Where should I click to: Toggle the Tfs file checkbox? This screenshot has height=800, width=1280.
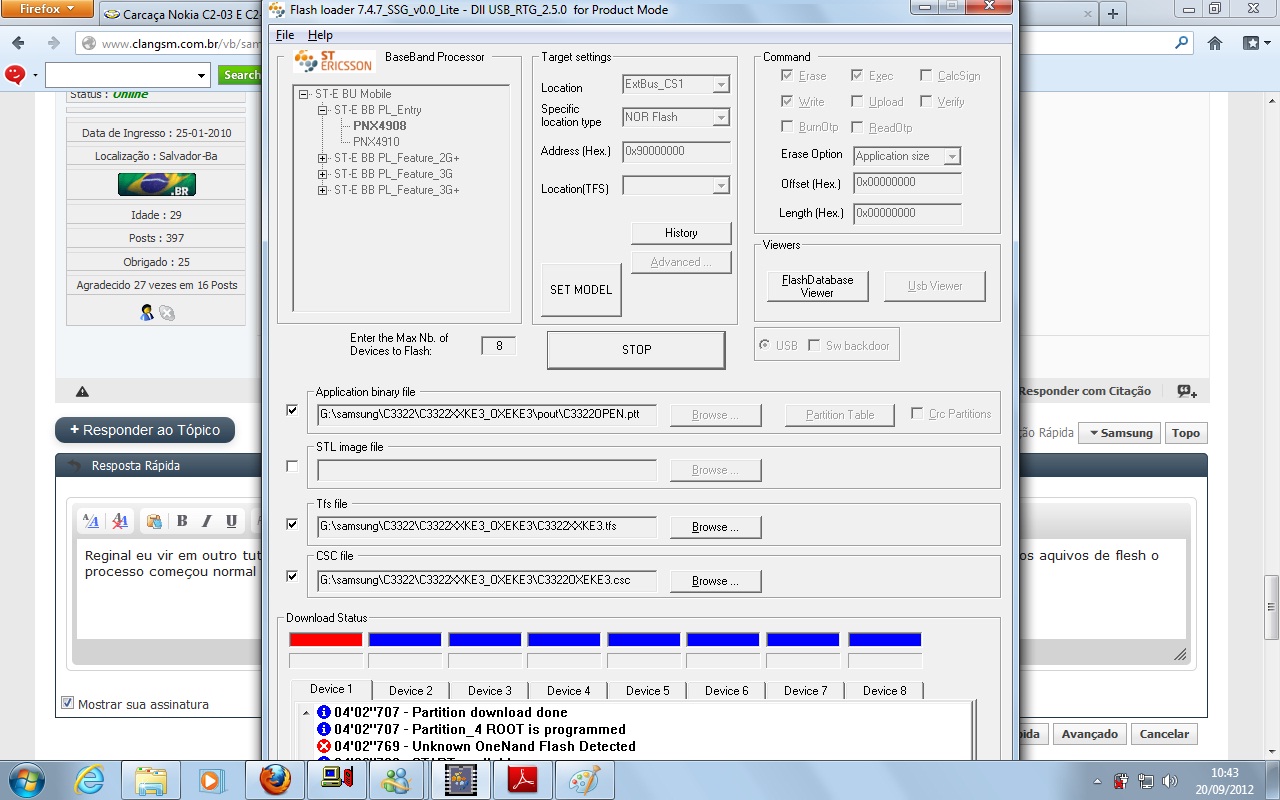[292, 523]
